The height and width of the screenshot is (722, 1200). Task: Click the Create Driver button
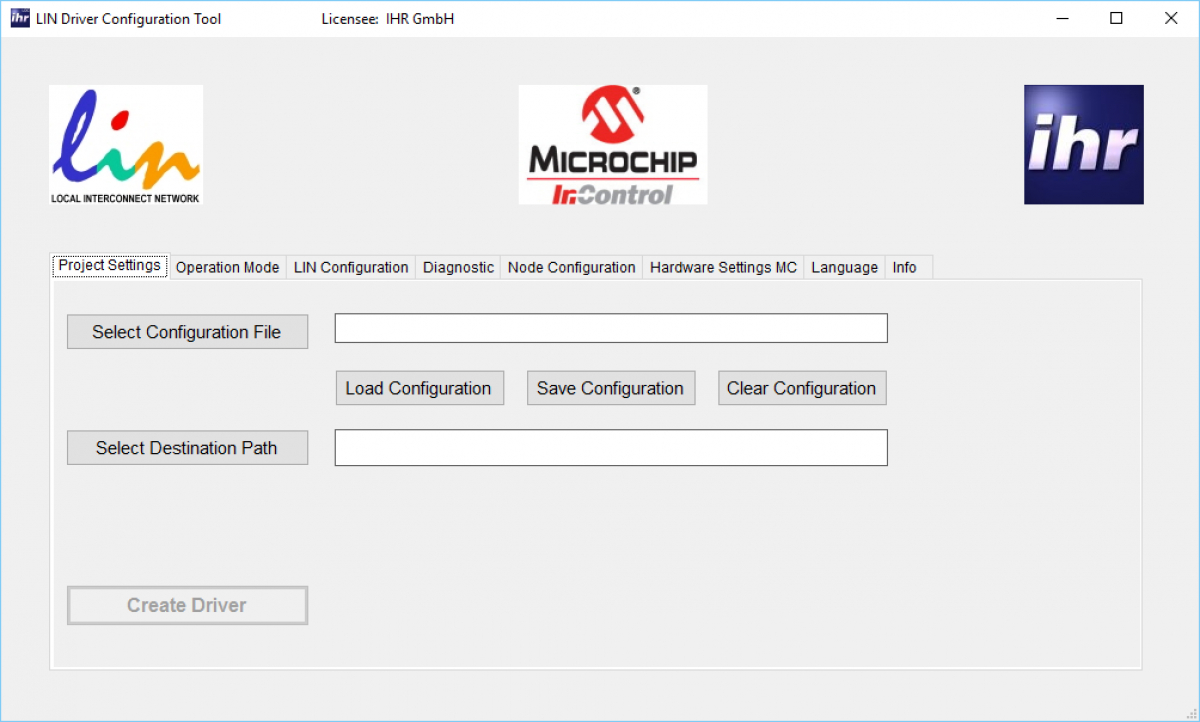click(187, 605)
